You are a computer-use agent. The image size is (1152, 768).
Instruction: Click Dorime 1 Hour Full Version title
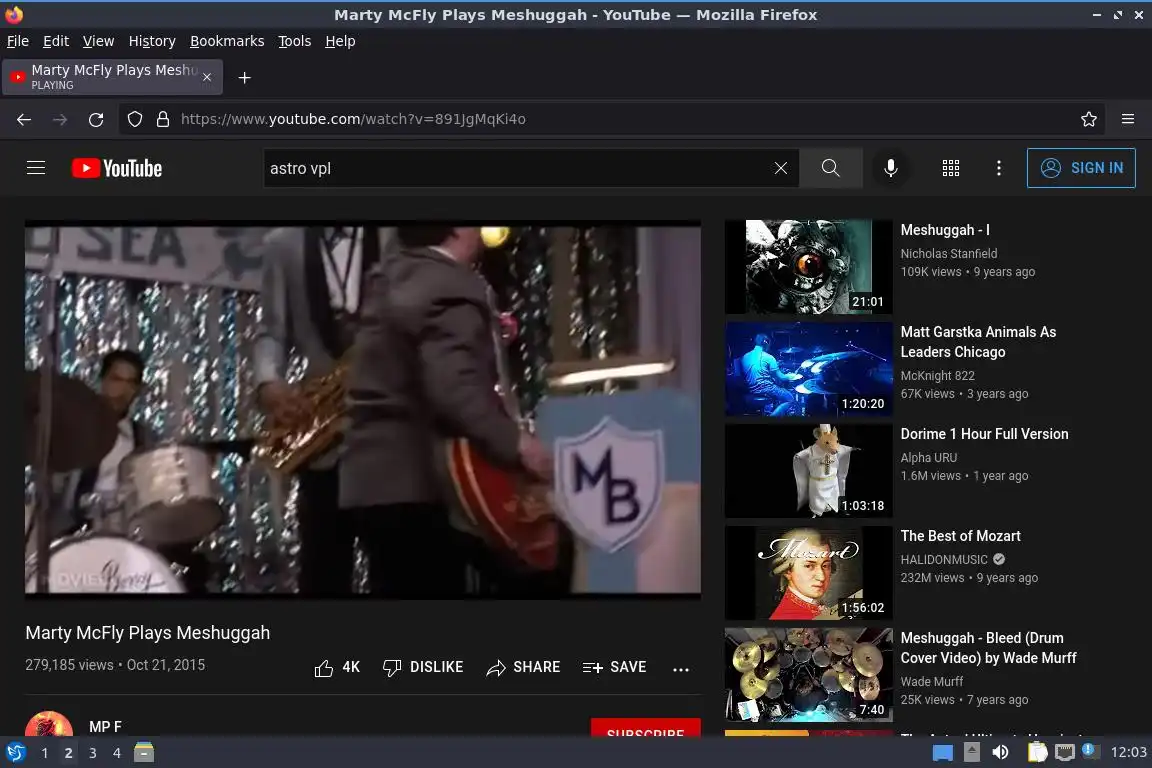pos(984,434)
